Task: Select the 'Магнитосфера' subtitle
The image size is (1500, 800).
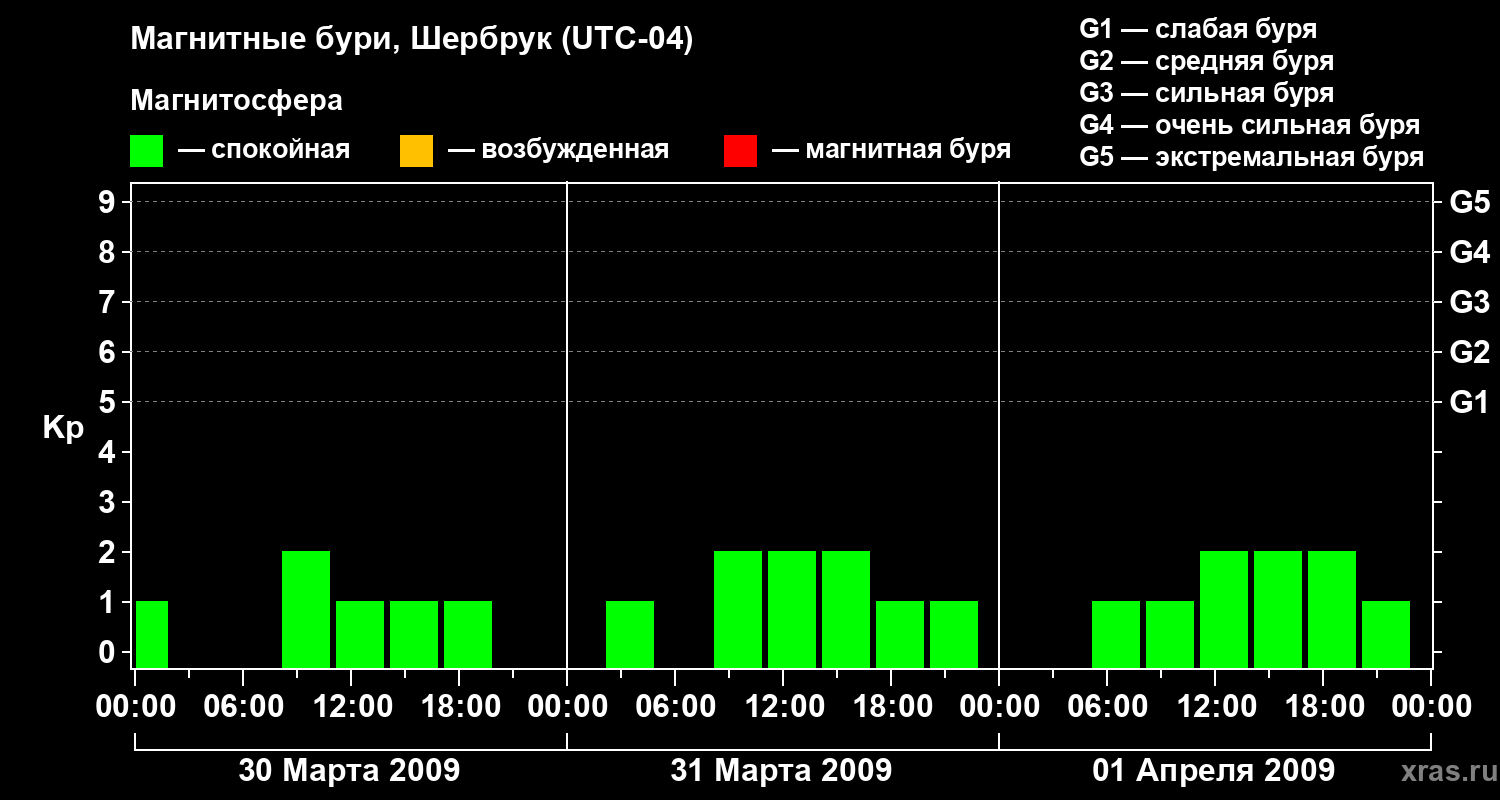Action: click(x=236, y=101)
